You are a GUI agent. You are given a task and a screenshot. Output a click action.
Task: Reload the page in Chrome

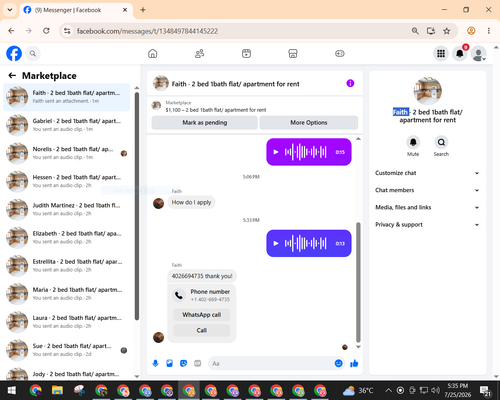[46, 31]
